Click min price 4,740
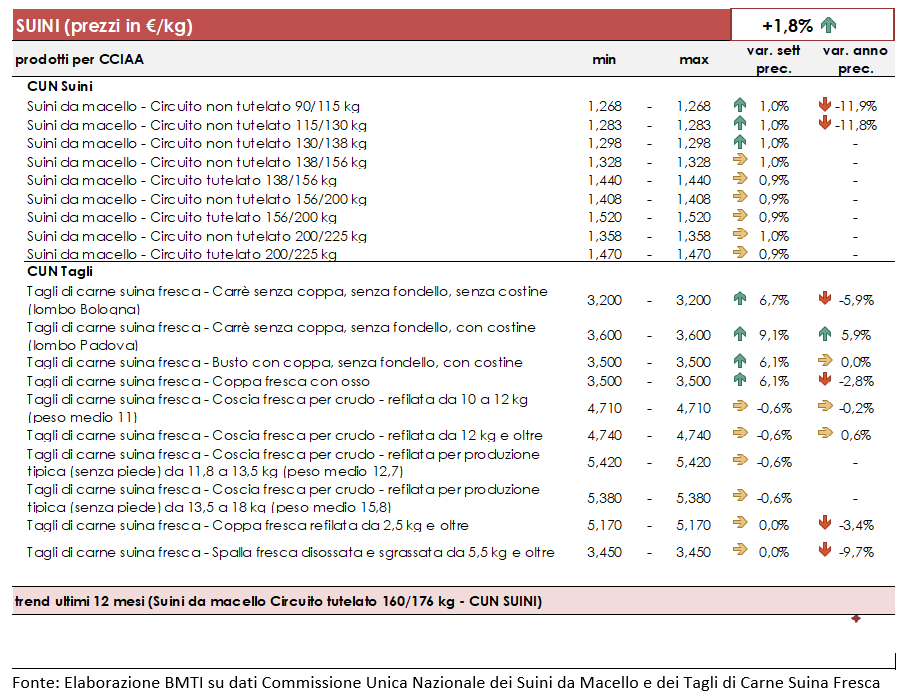The width and height of the screenshot is (904, 696). 605,435
